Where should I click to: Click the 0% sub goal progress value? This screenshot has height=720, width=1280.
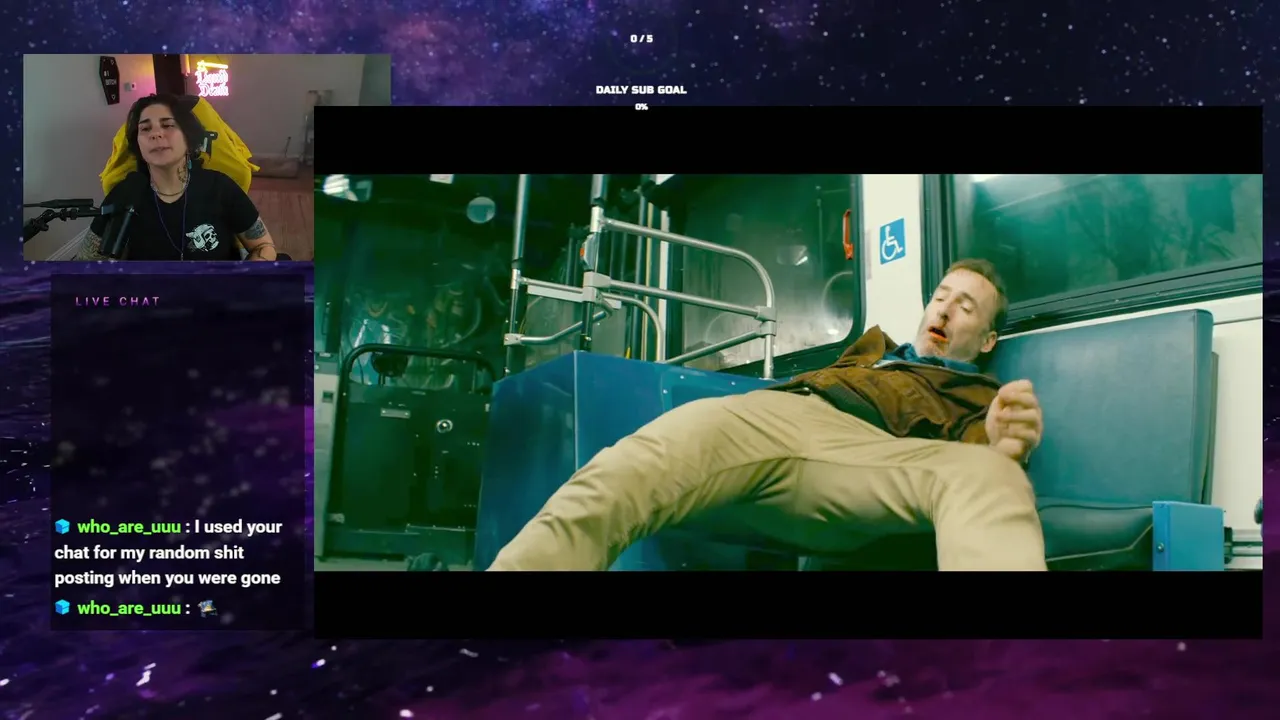641,107
